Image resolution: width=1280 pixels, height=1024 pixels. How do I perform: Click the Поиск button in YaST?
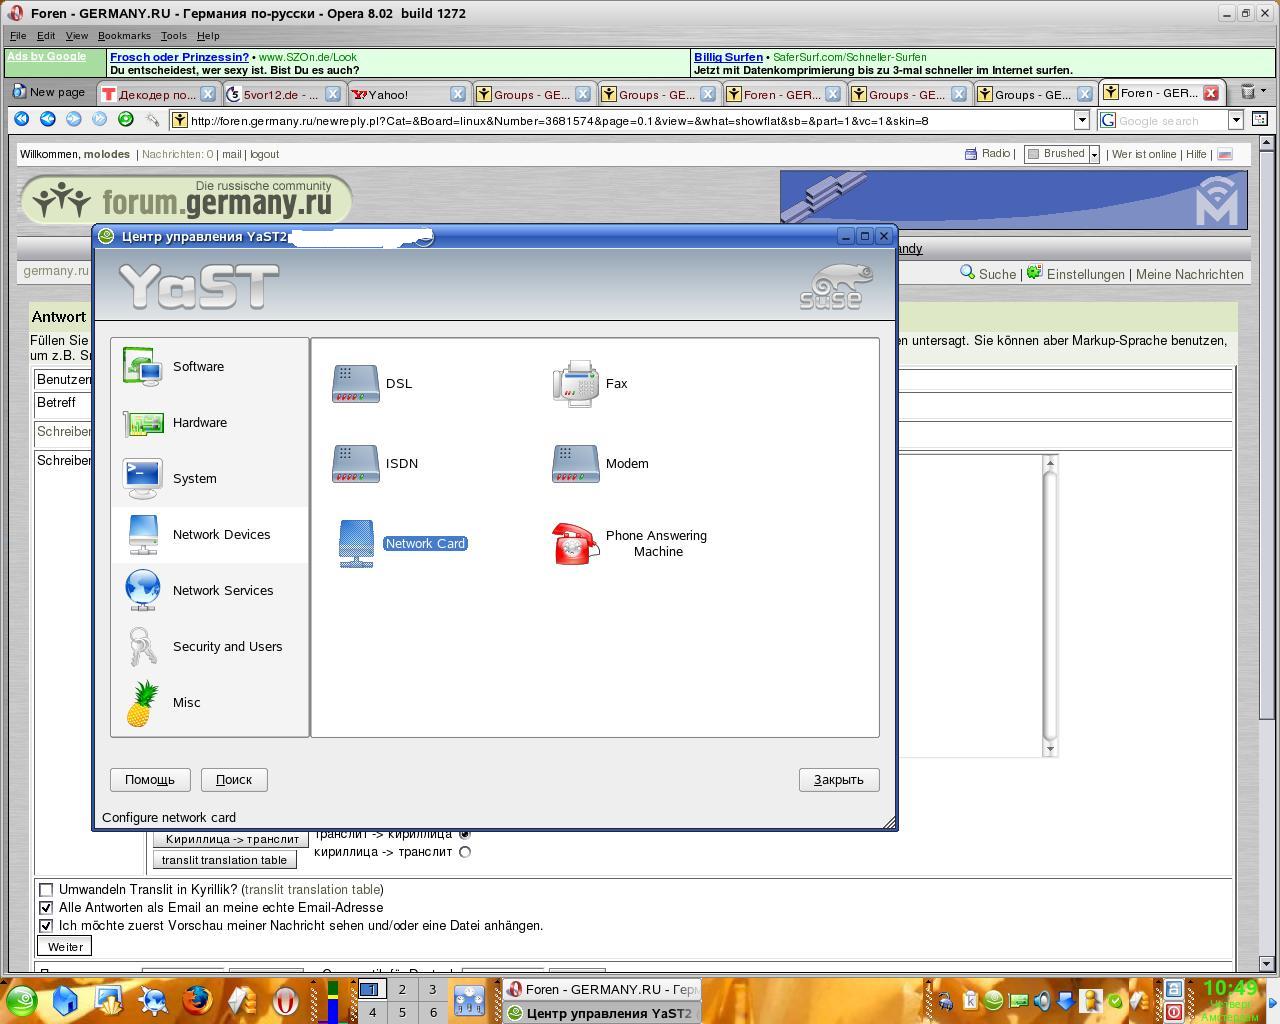tap(234, 779)
